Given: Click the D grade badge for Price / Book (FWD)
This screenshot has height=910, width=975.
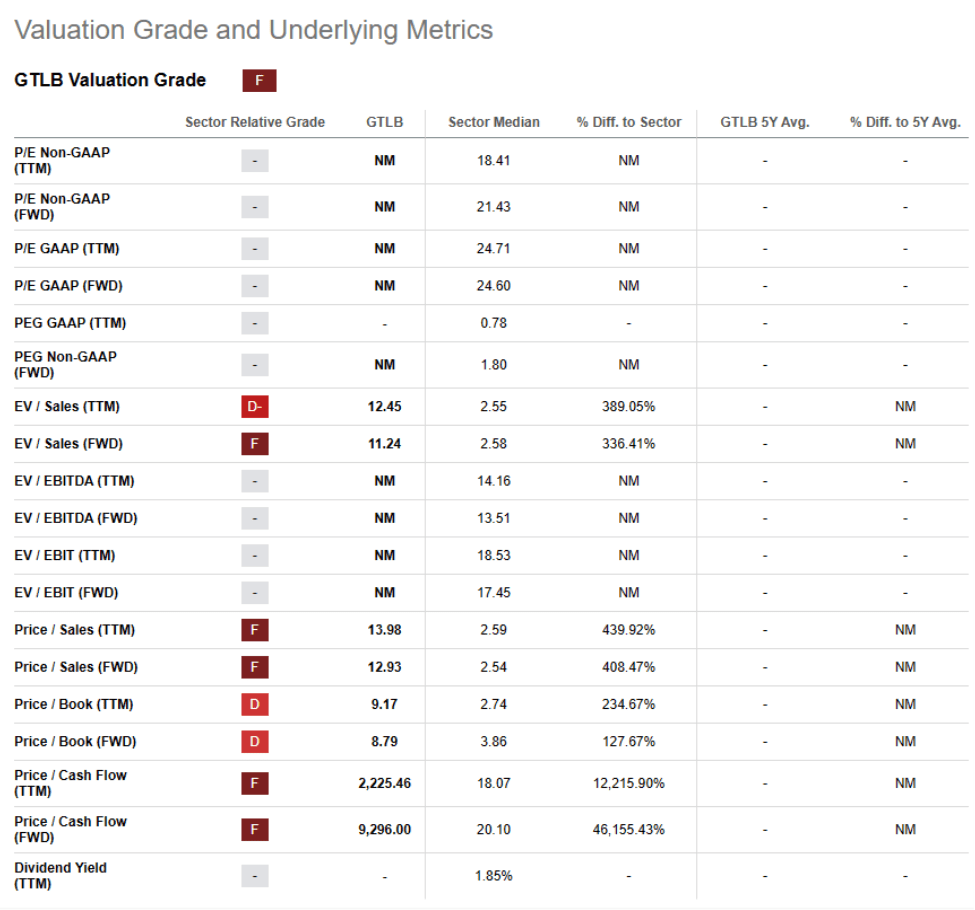Looking at the screenshot, I should point(255,742).
